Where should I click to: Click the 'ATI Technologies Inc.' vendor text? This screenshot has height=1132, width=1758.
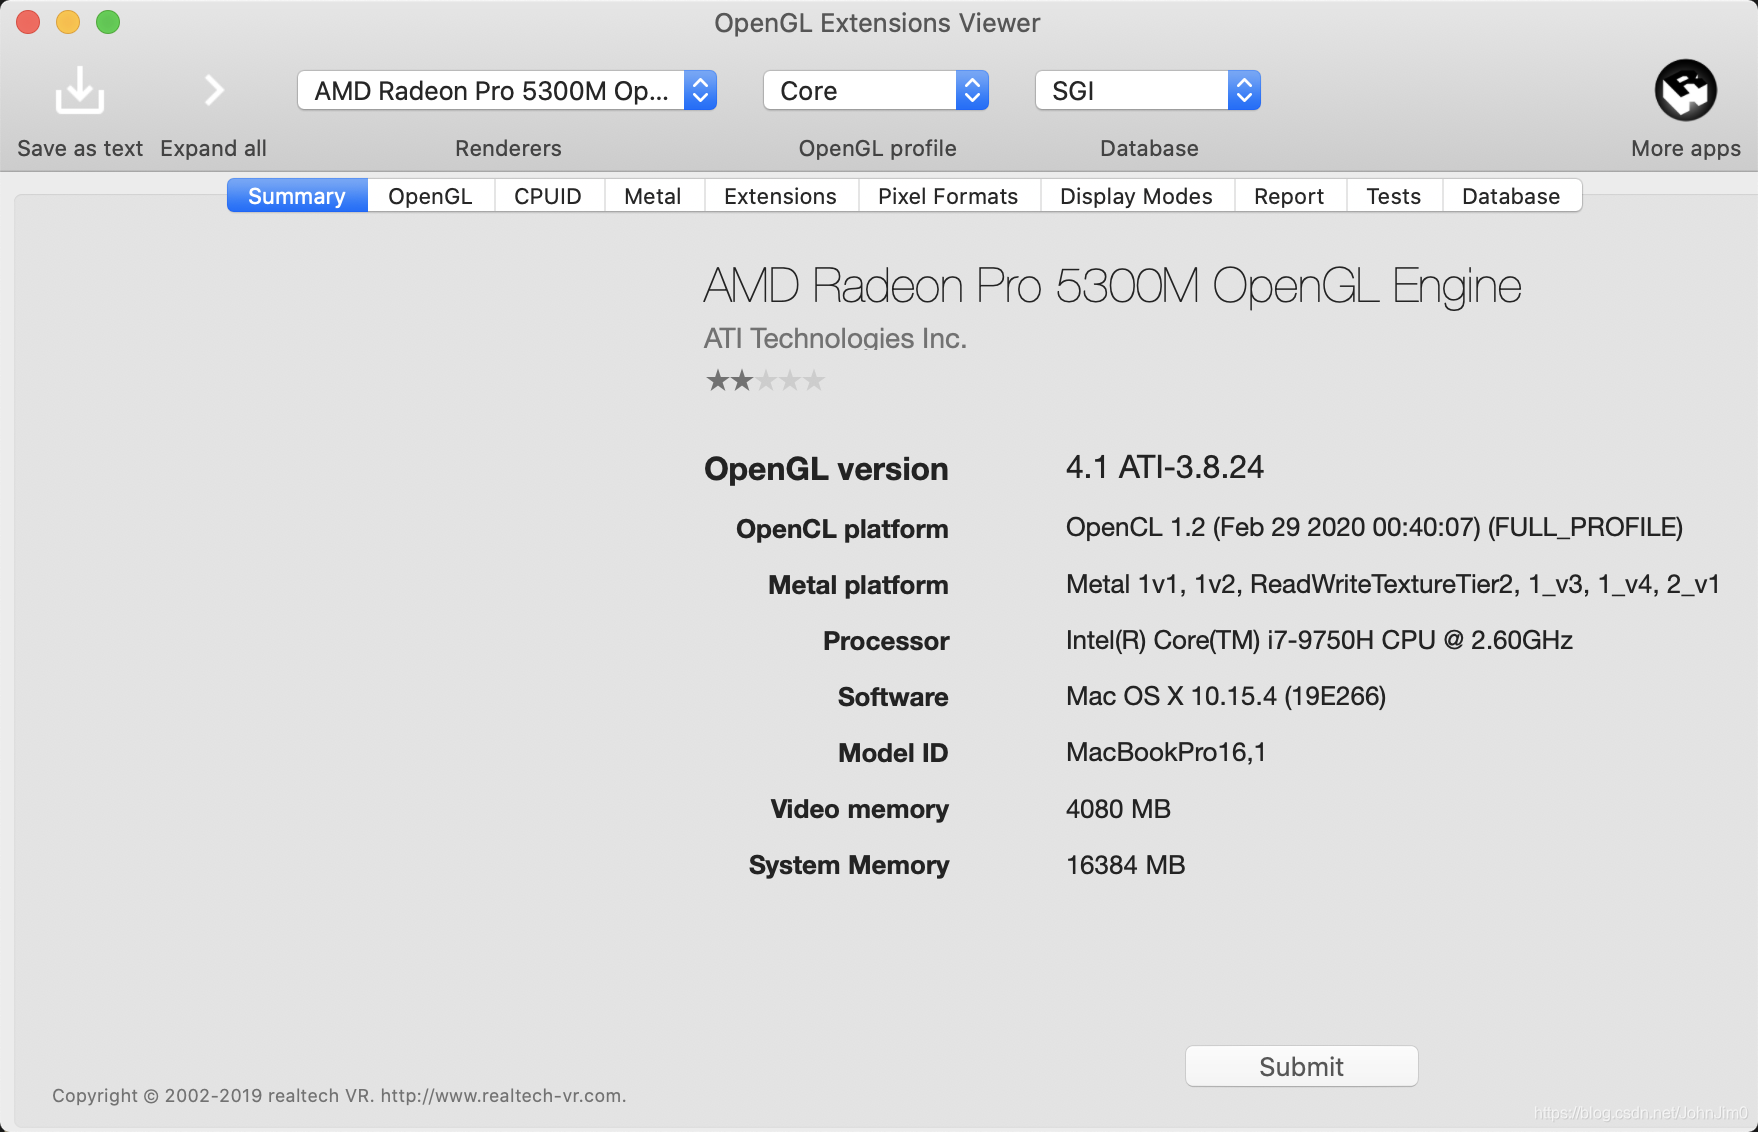coord(835,338)
